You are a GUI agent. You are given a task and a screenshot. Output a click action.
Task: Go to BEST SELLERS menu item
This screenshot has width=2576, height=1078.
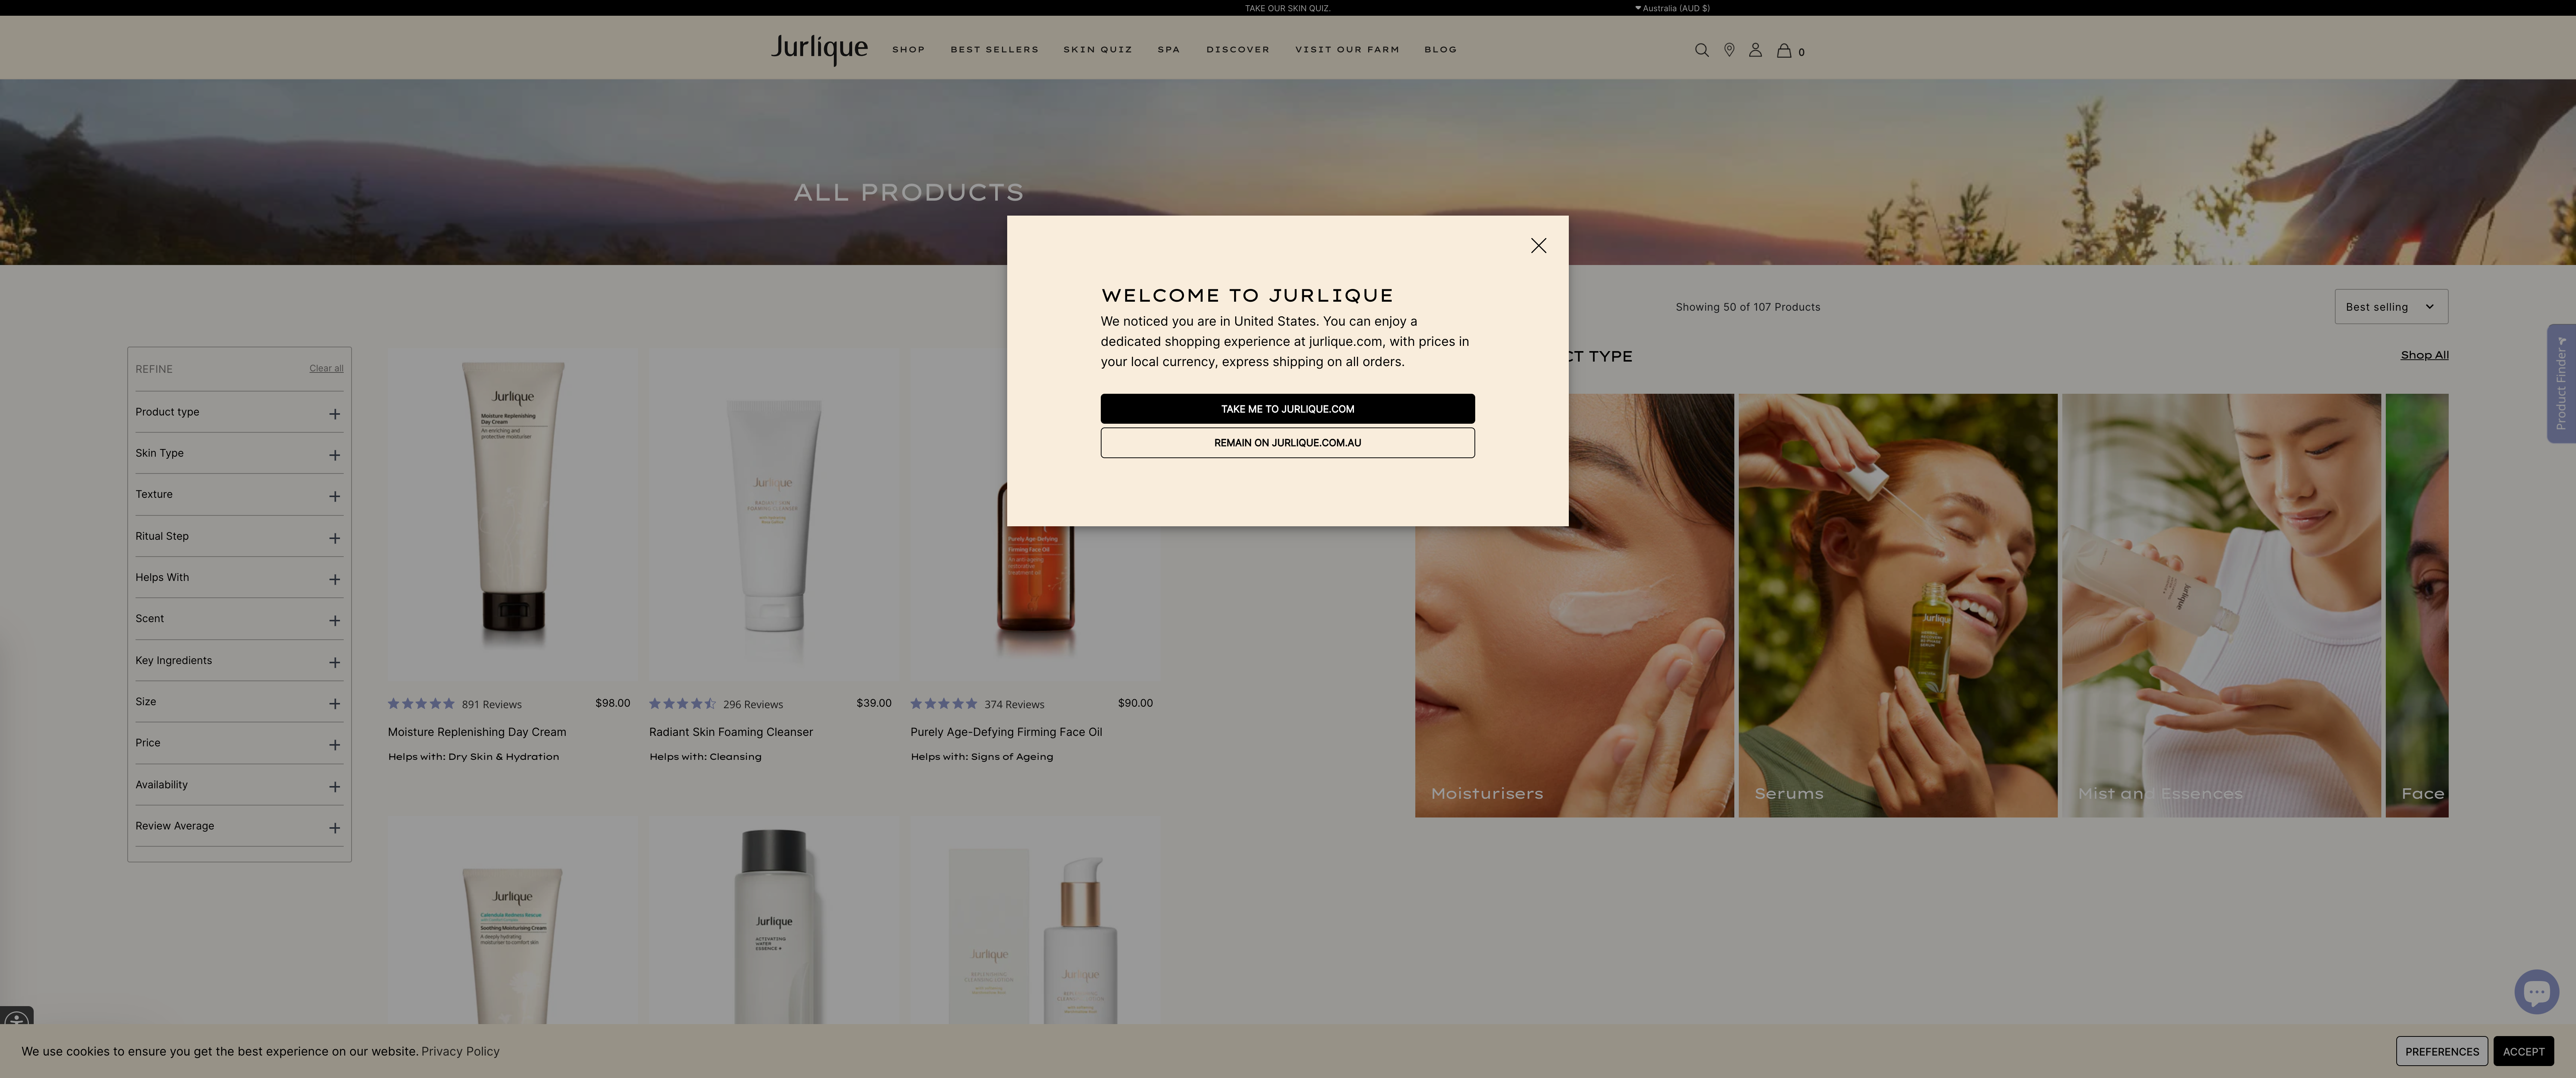tap(994, 49)
